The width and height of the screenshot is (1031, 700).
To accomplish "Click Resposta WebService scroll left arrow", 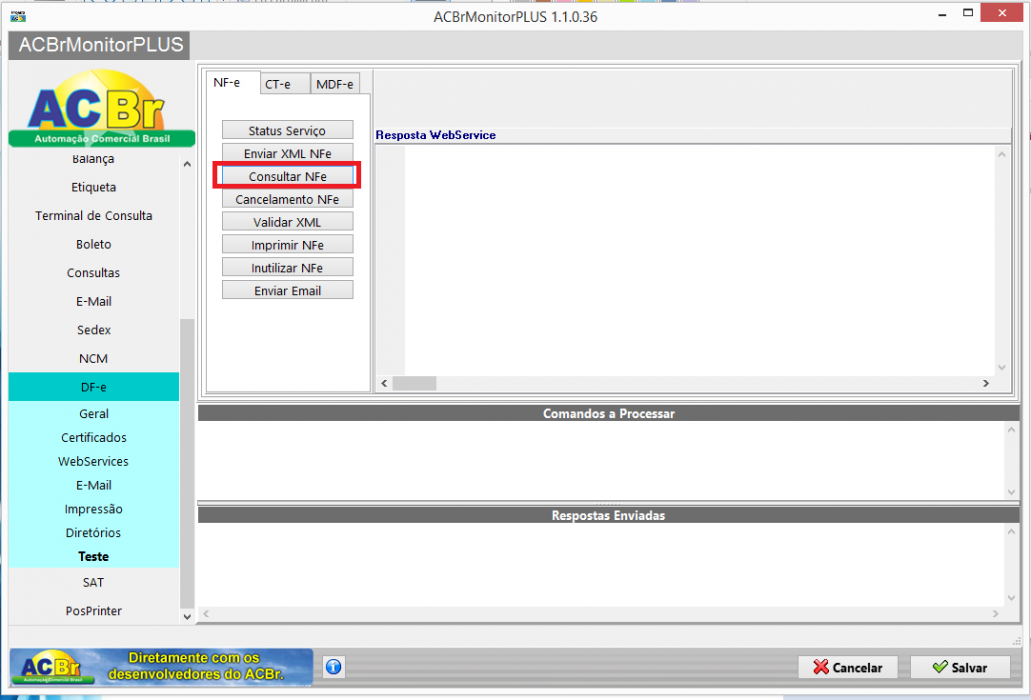I will 385,383.
